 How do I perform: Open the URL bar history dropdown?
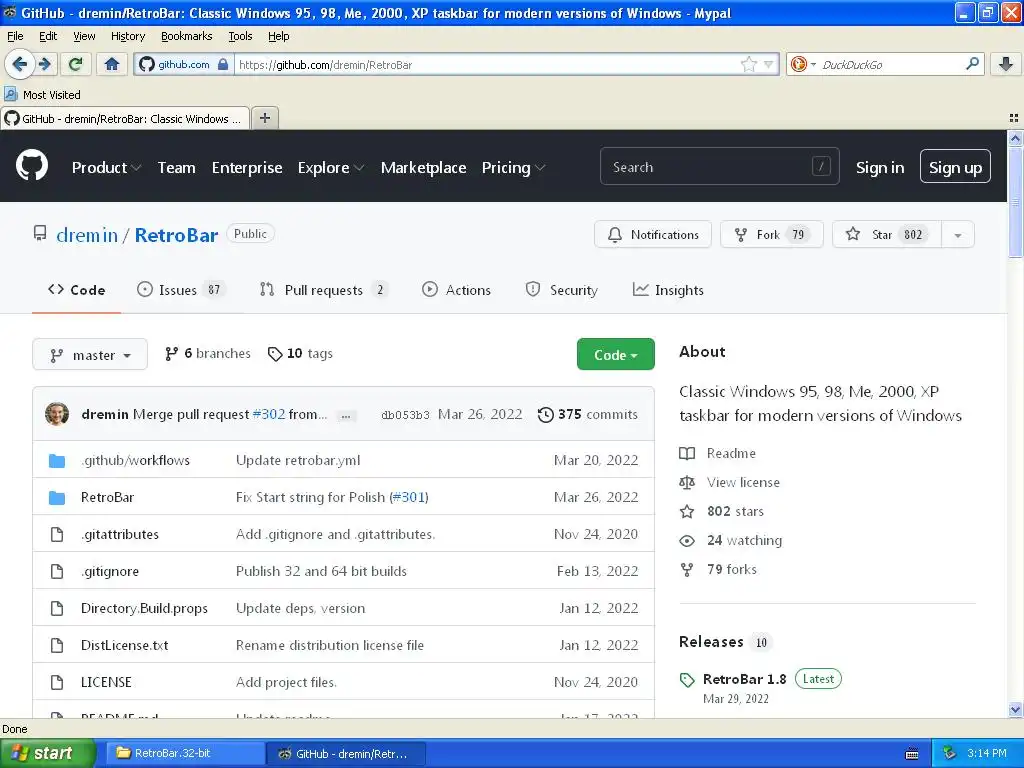coord(769,64)
